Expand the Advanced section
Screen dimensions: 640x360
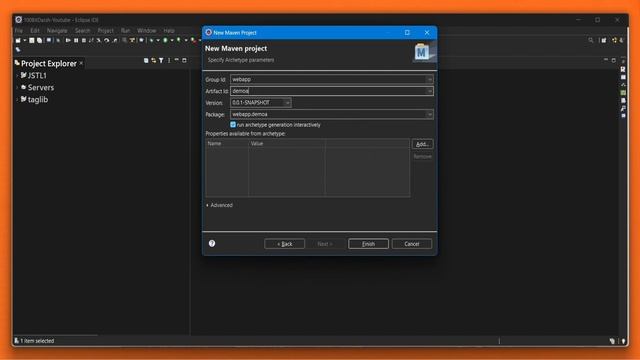207,205
